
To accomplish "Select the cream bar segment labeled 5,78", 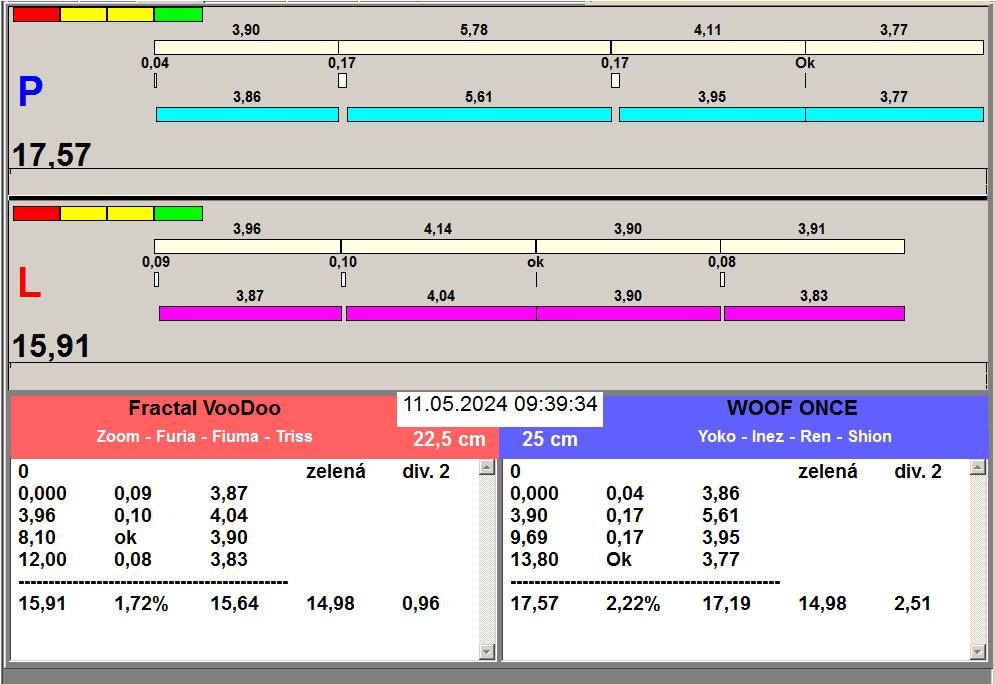I will (x=475, y=48).
